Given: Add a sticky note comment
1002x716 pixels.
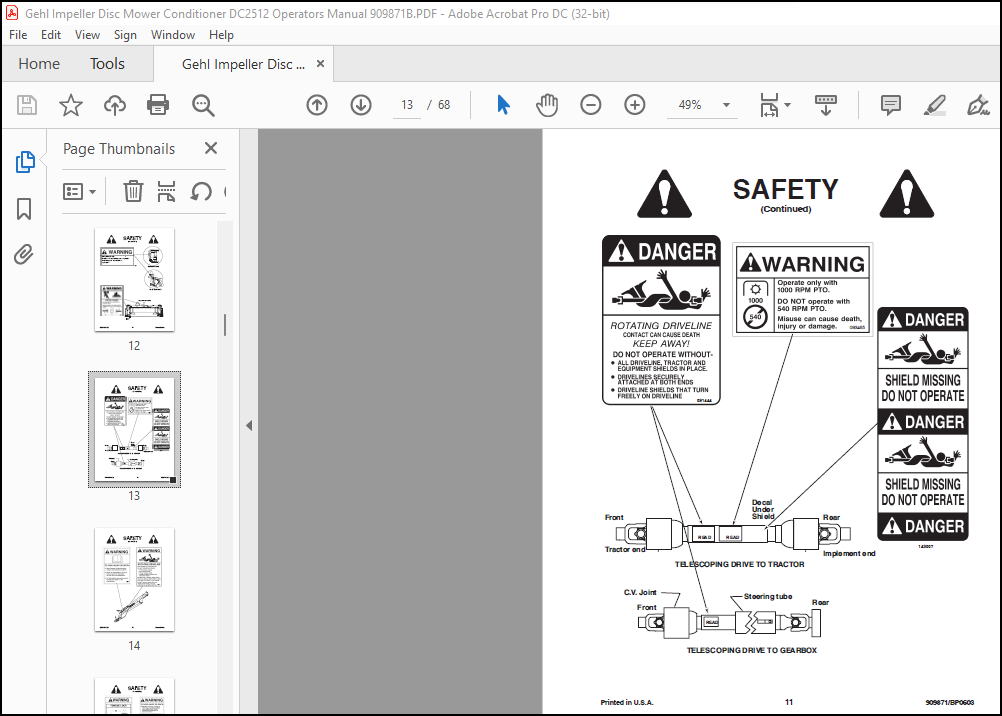Looking at the screenshot, I should click(x=891, y=105).
